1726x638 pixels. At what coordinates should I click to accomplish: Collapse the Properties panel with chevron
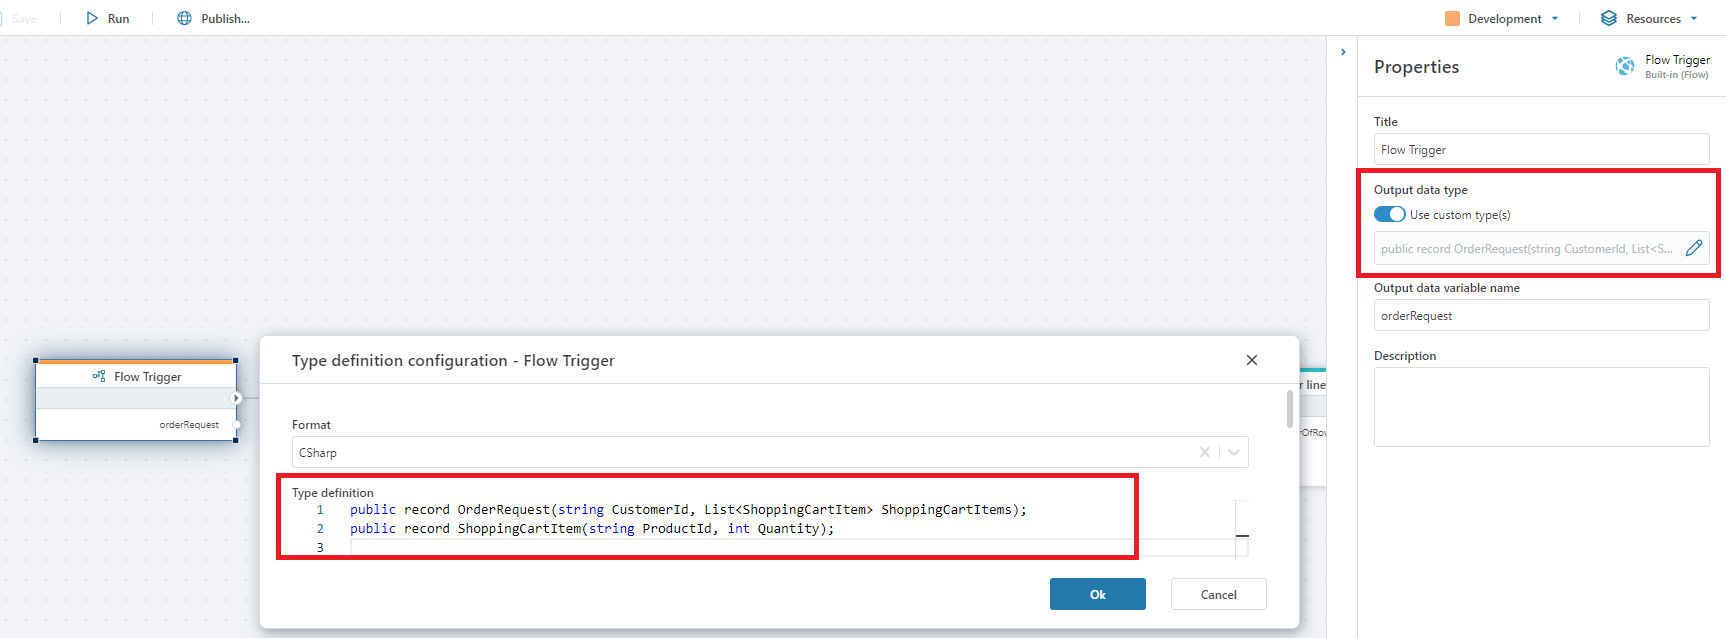[x=1343, y=52]
